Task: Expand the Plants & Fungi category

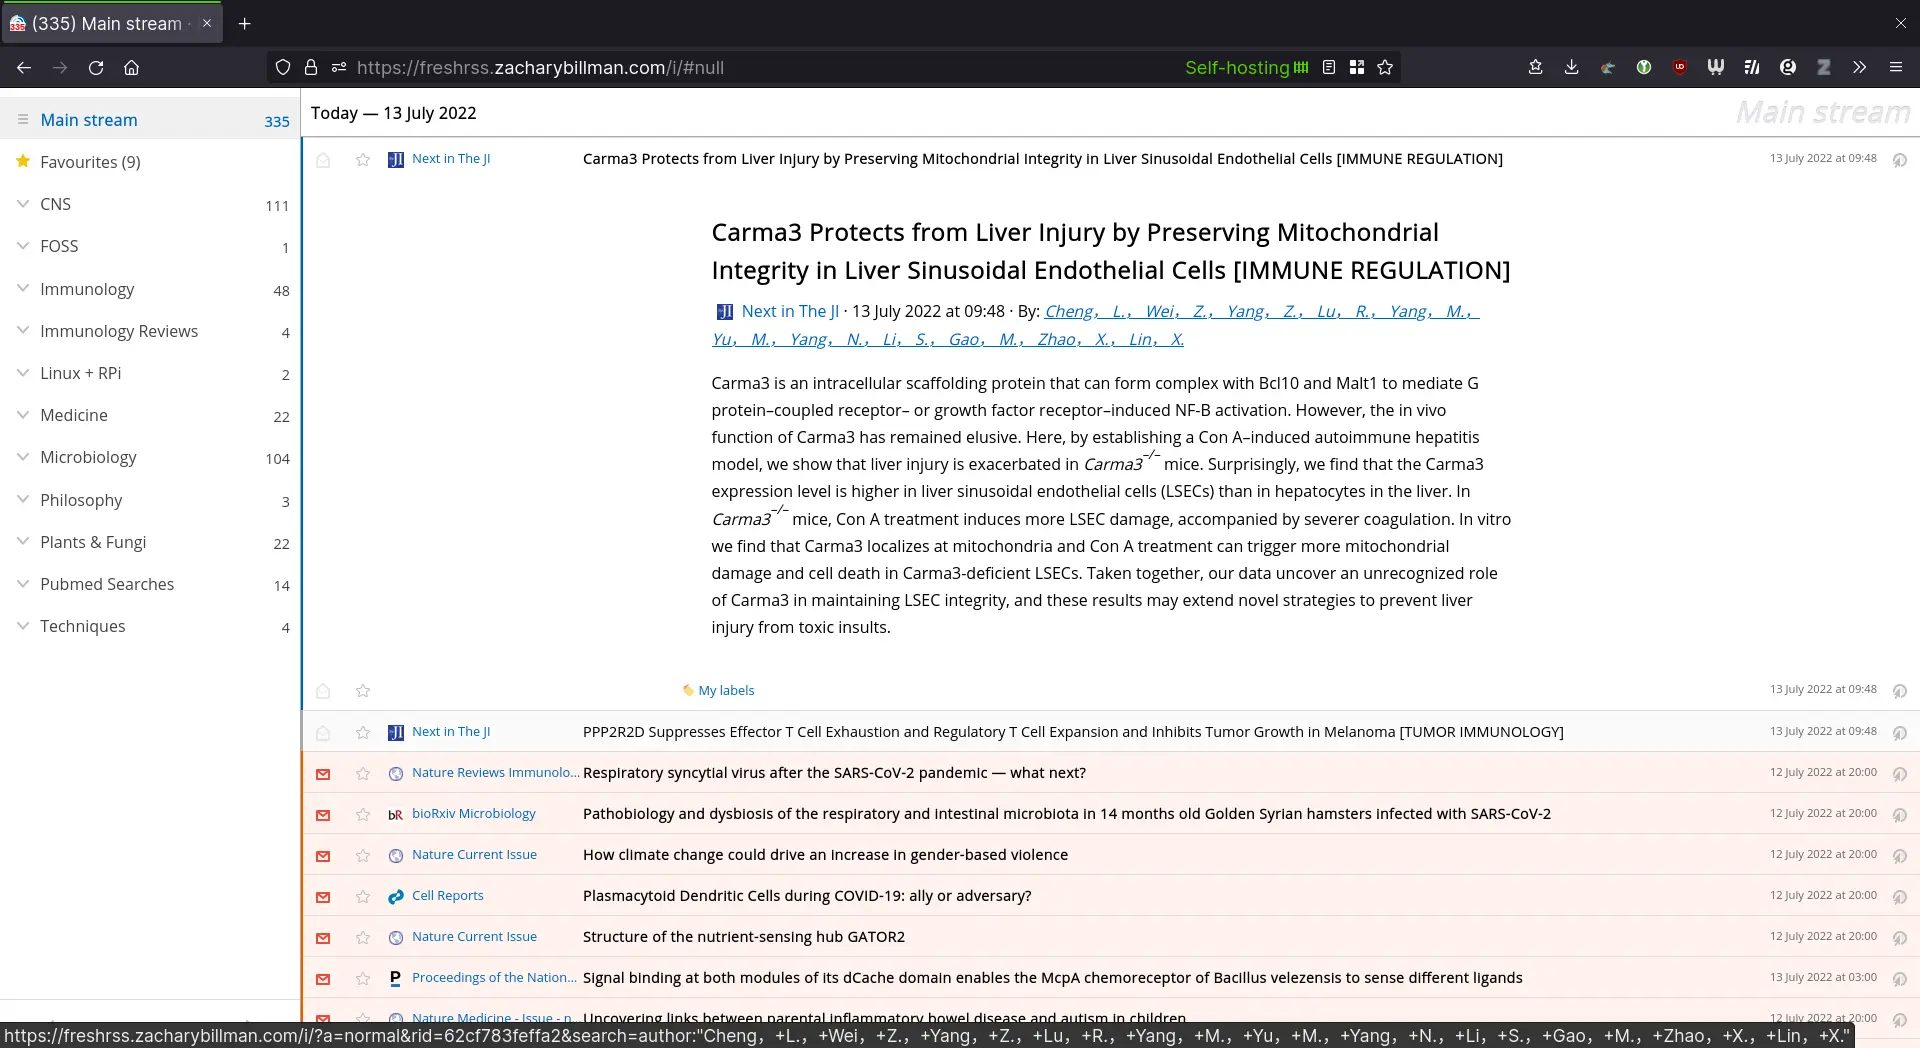Action: 22,542
